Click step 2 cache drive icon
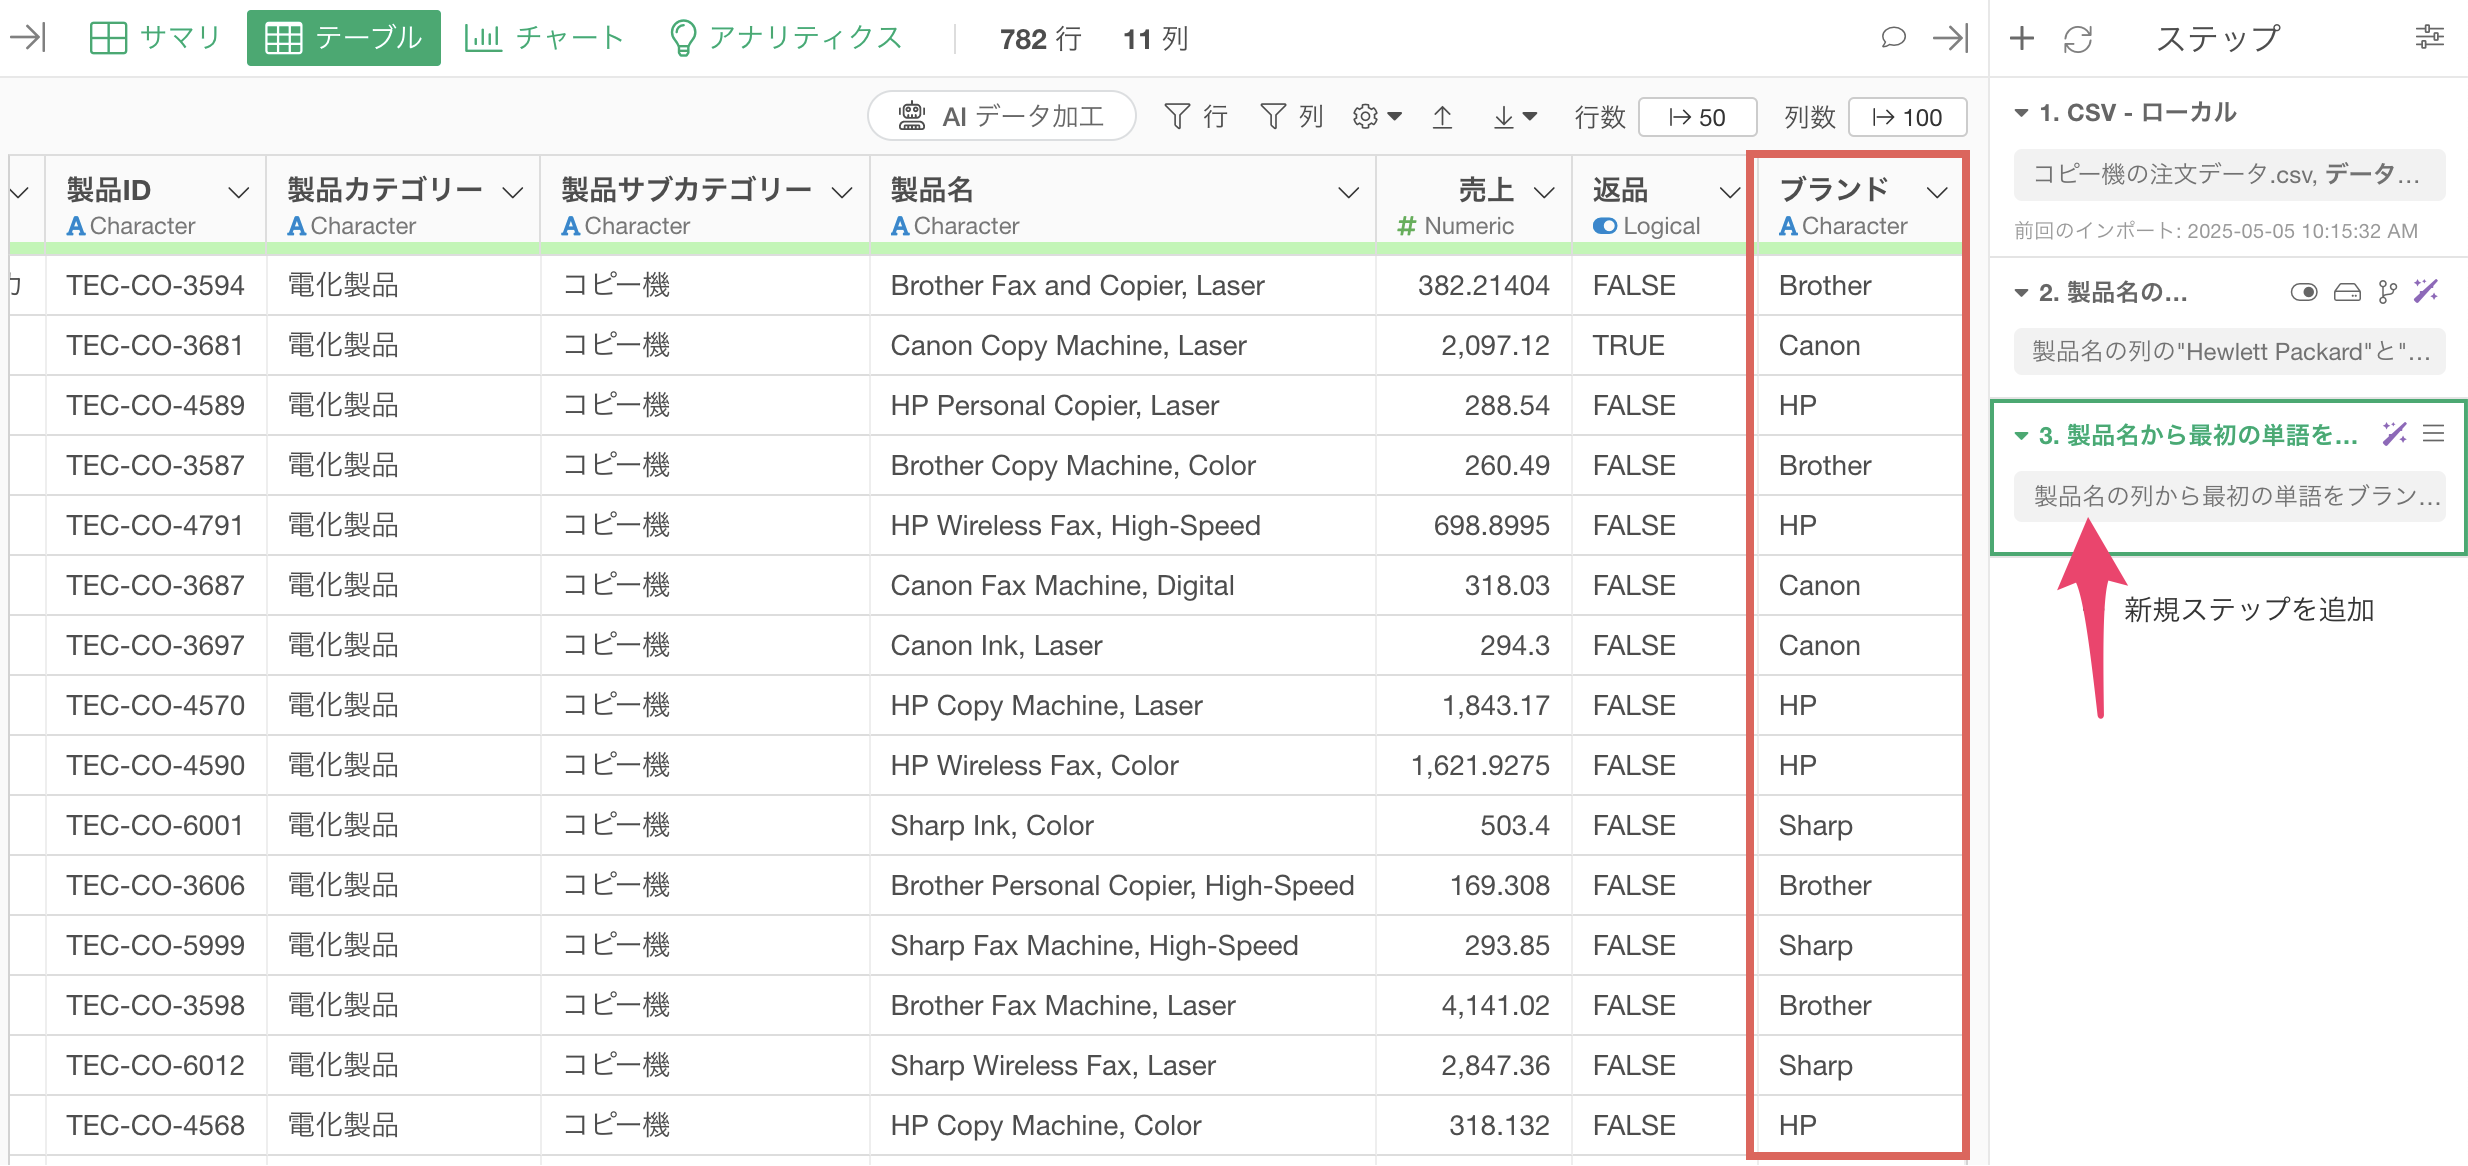 [2347, 292]
